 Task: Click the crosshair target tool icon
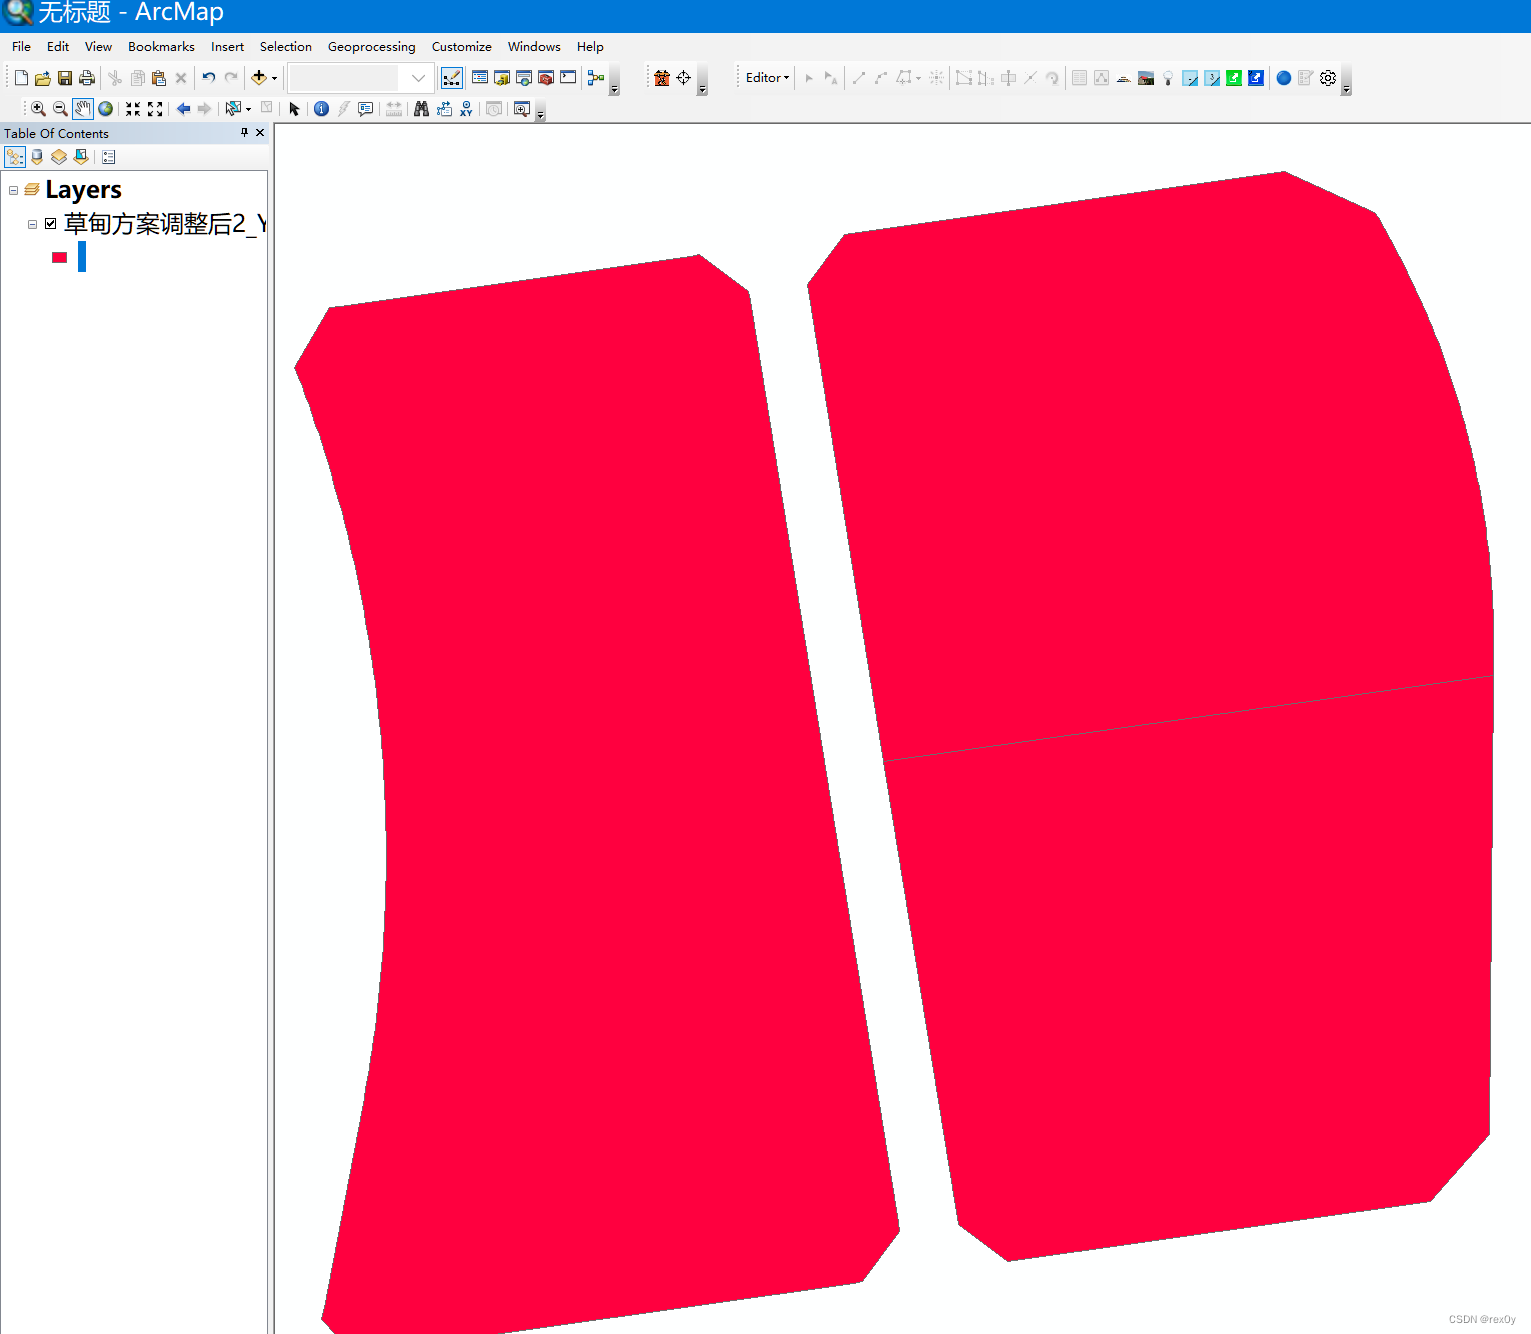tap(684, 78)
